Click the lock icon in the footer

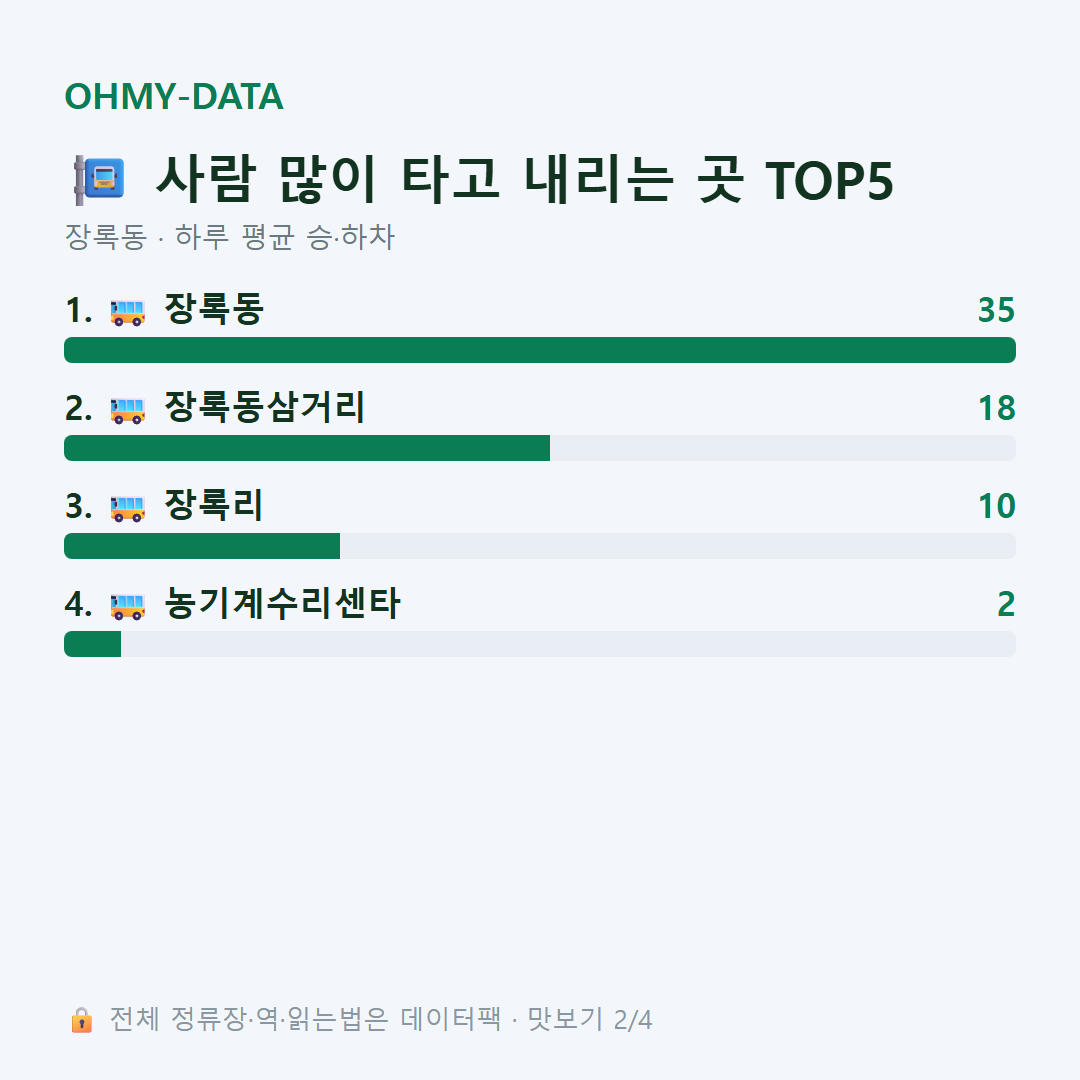click(x=81, y=1019)
